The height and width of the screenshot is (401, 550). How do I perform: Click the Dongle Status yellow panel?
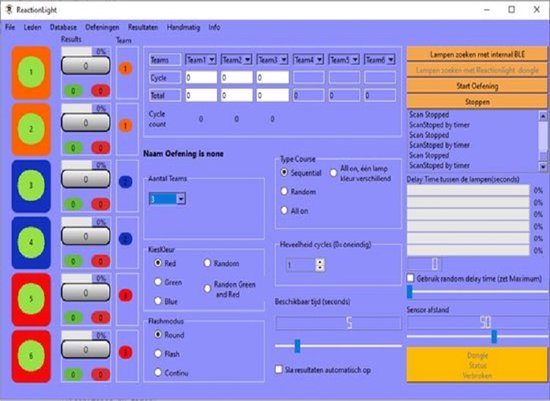click(x=477, y=365)
